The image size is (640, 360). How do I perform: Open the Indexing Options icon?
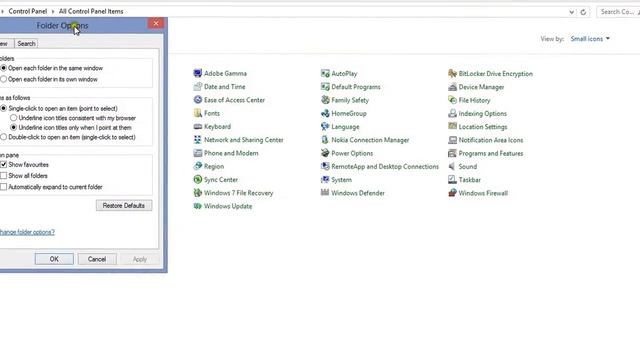pos(452,113)
